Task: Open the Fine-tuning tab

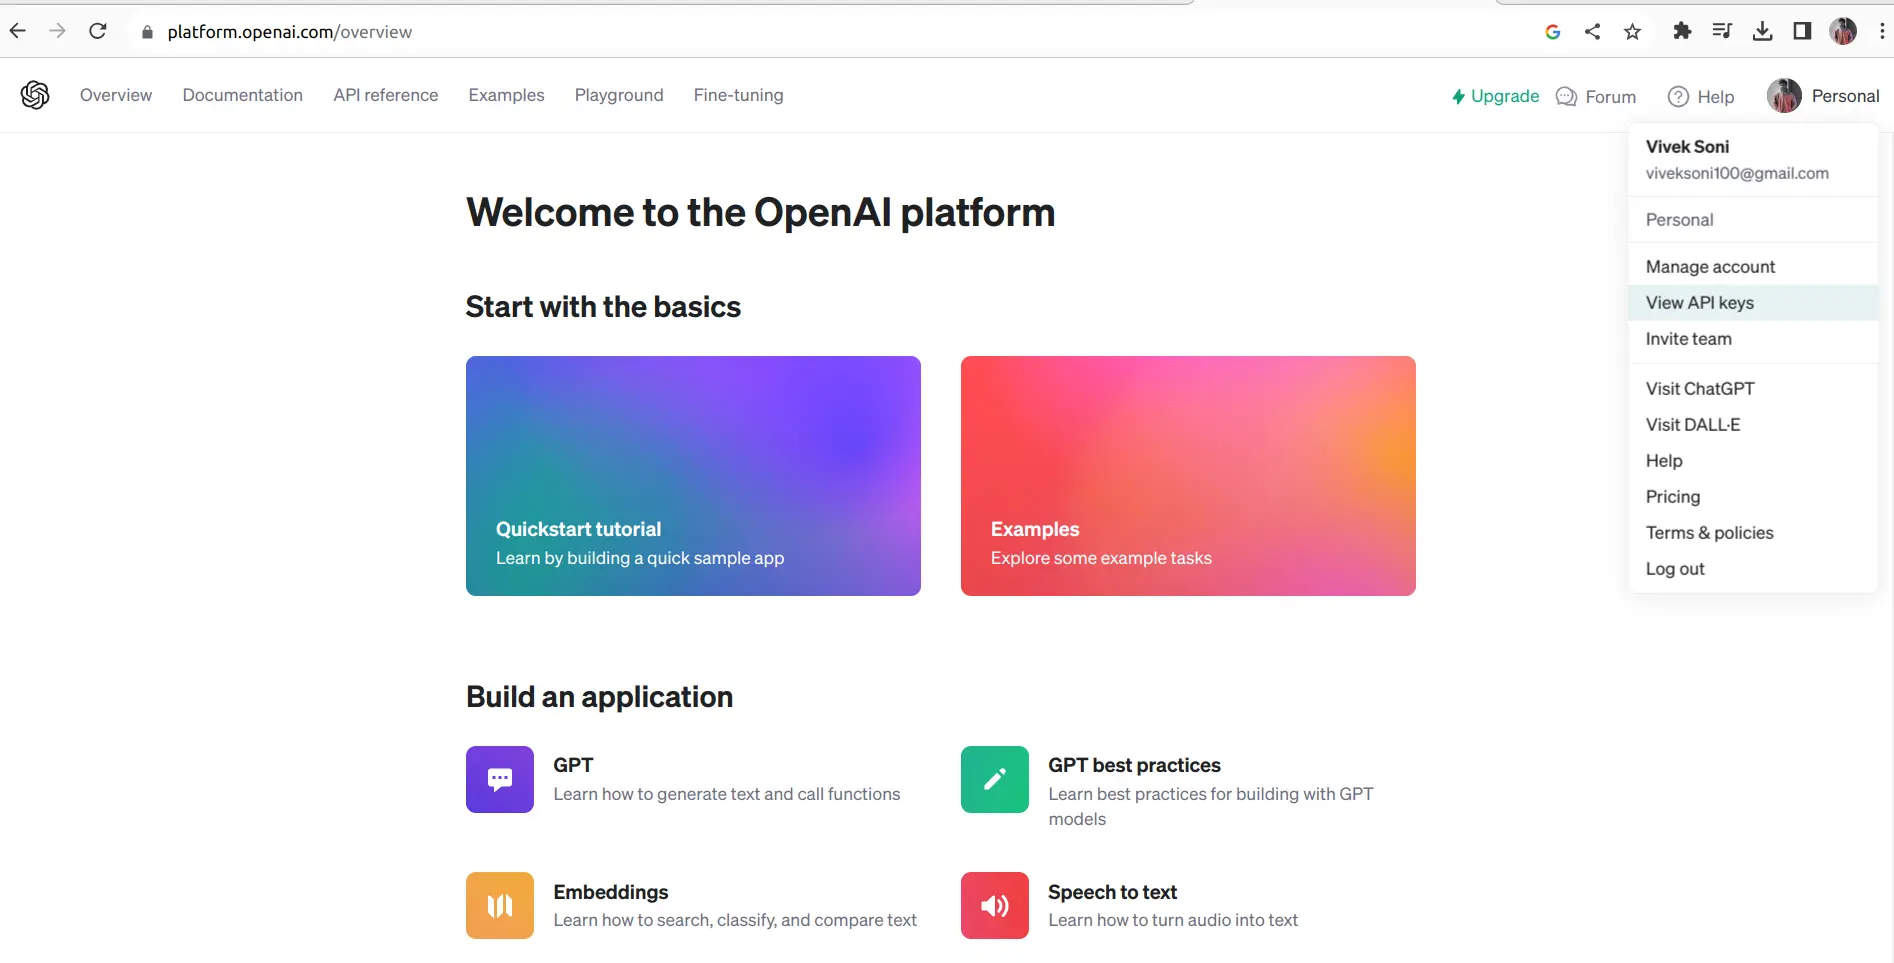Action: 739,95
